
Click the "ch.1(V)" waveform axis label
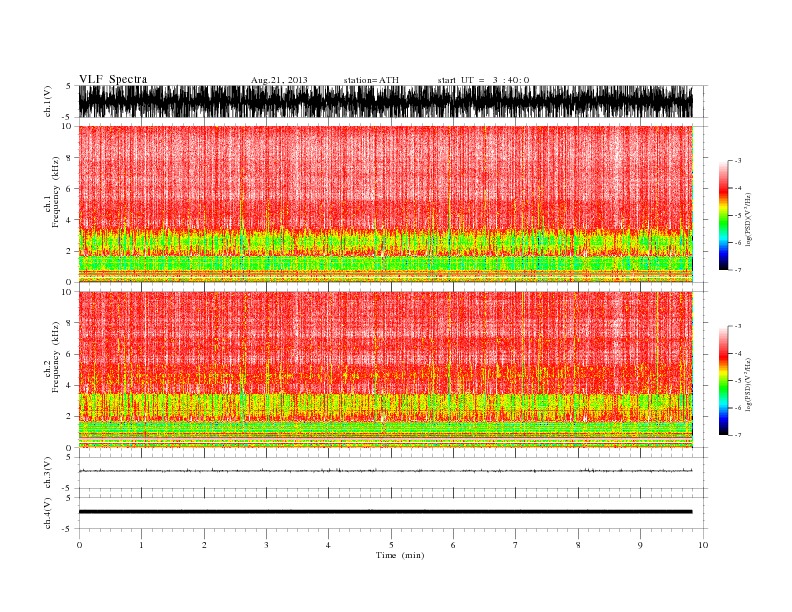pos(48,101)
